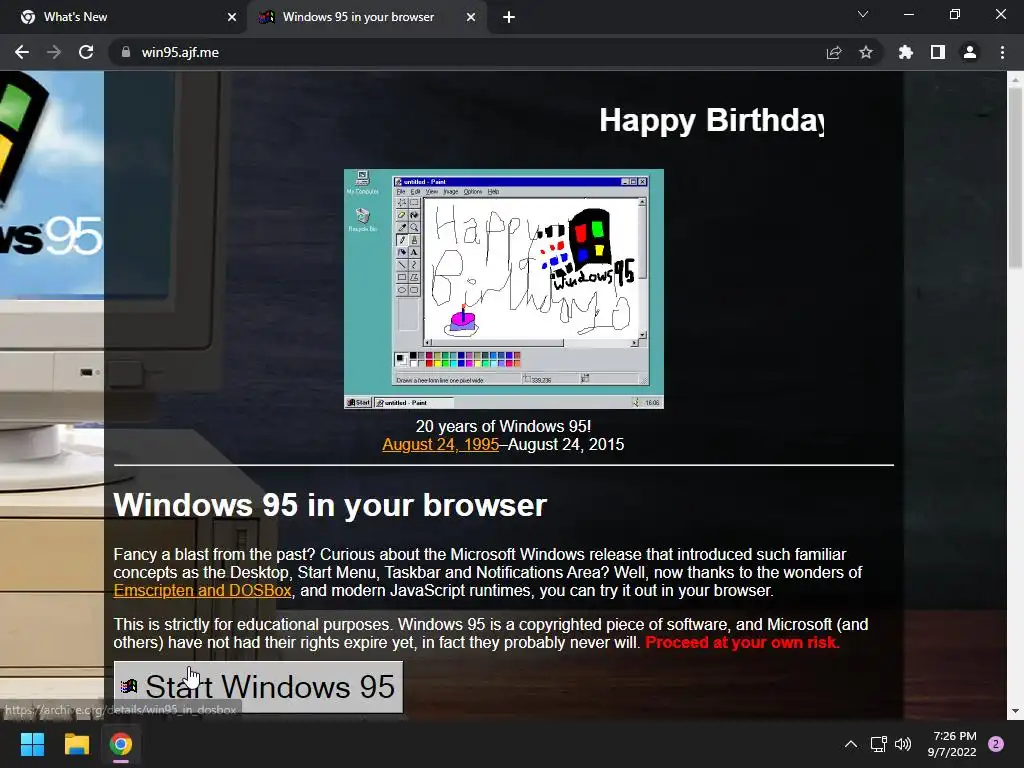Open the notification count badge
This screenshot has height=768, width=1024.
tap(996, 744)
